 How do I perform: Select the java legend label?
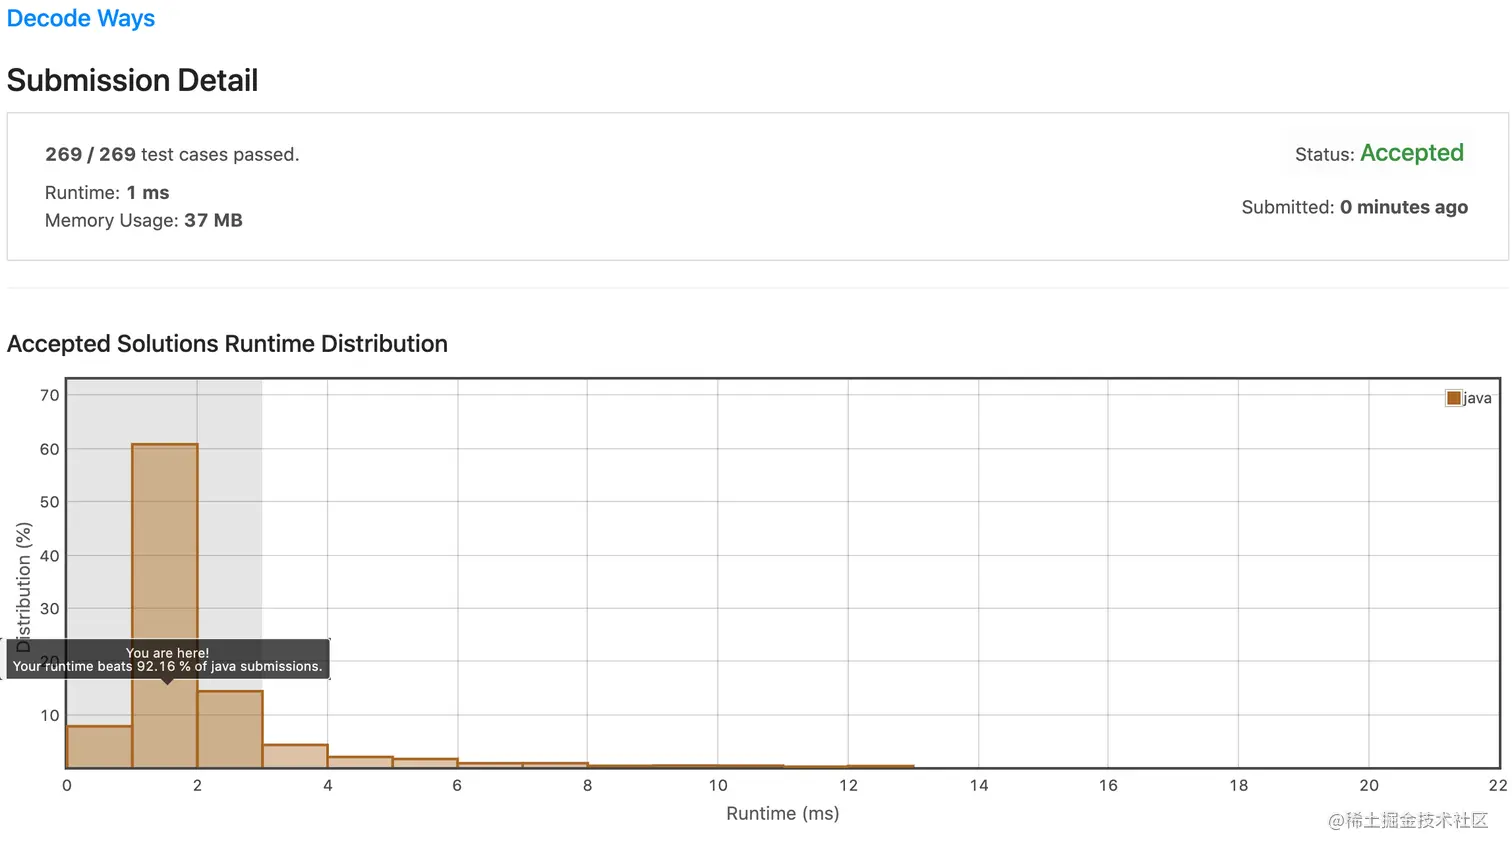[1477, 398]
